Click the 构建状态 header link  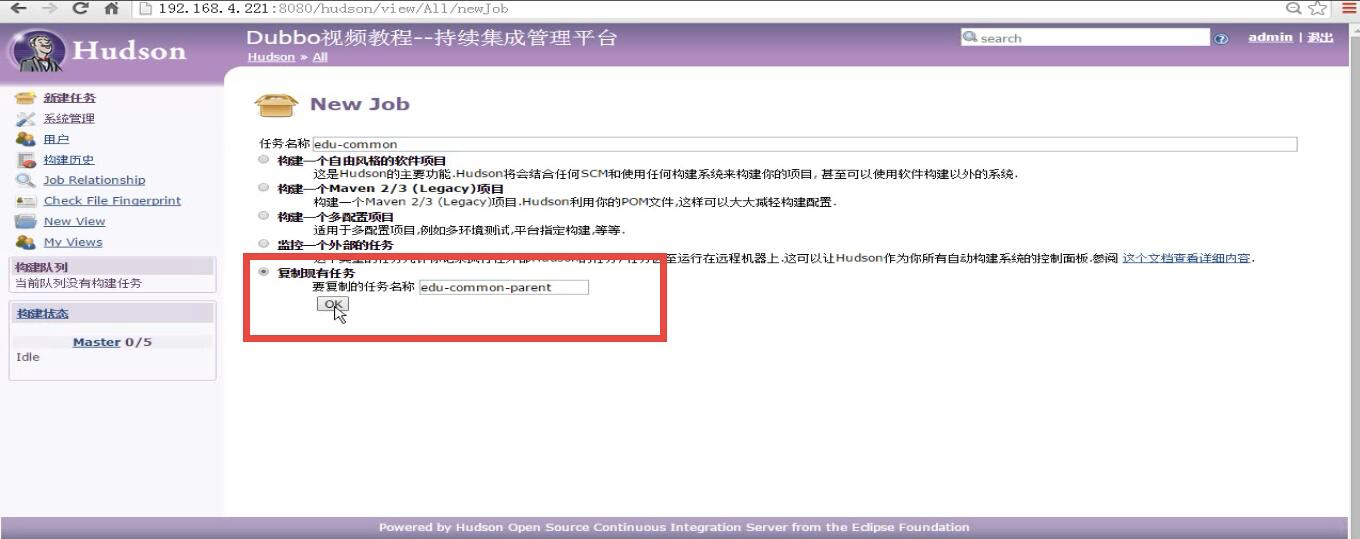(x=42, y=313)
